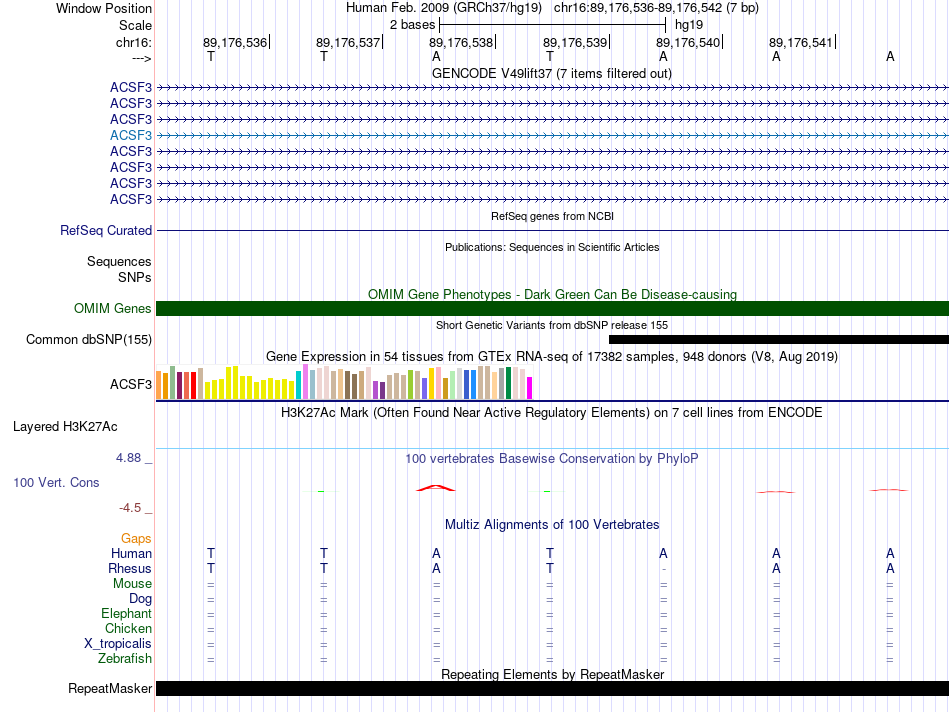Click the OMIM Genes track label
950x712 pixels.
click(113, 308)
